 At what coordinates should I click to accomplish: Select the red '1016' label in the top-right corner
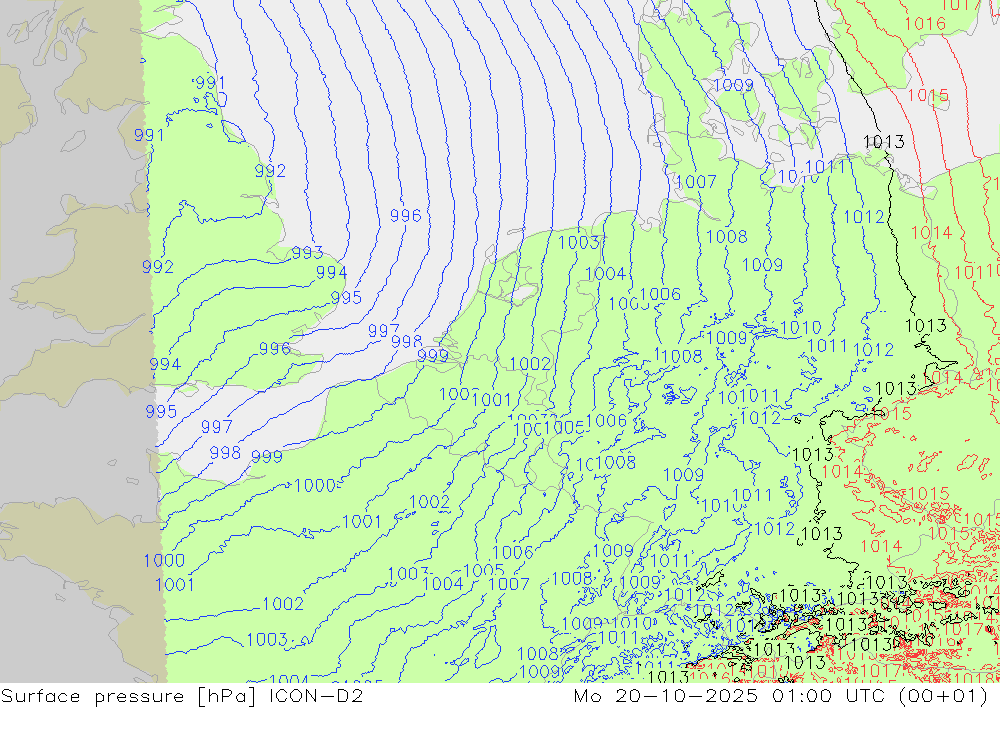[x=925, y=24]
